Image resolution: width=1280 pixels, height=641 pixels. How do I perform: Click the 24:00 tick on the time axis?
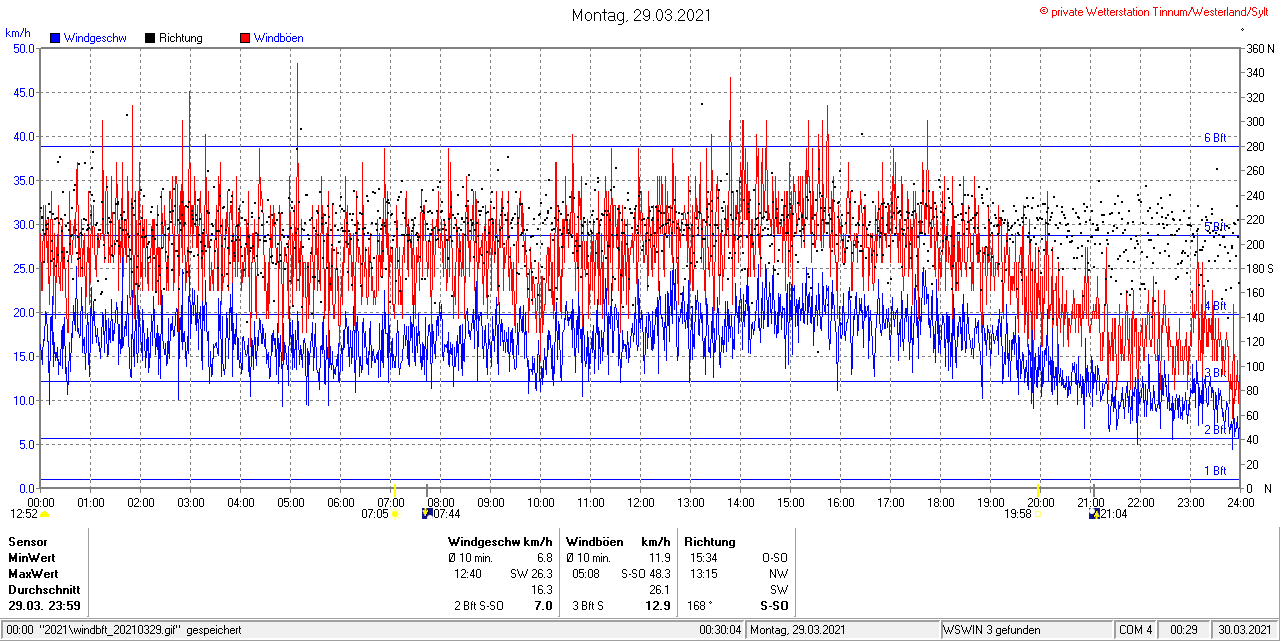pyautogui.click(x=1241, y=502)
